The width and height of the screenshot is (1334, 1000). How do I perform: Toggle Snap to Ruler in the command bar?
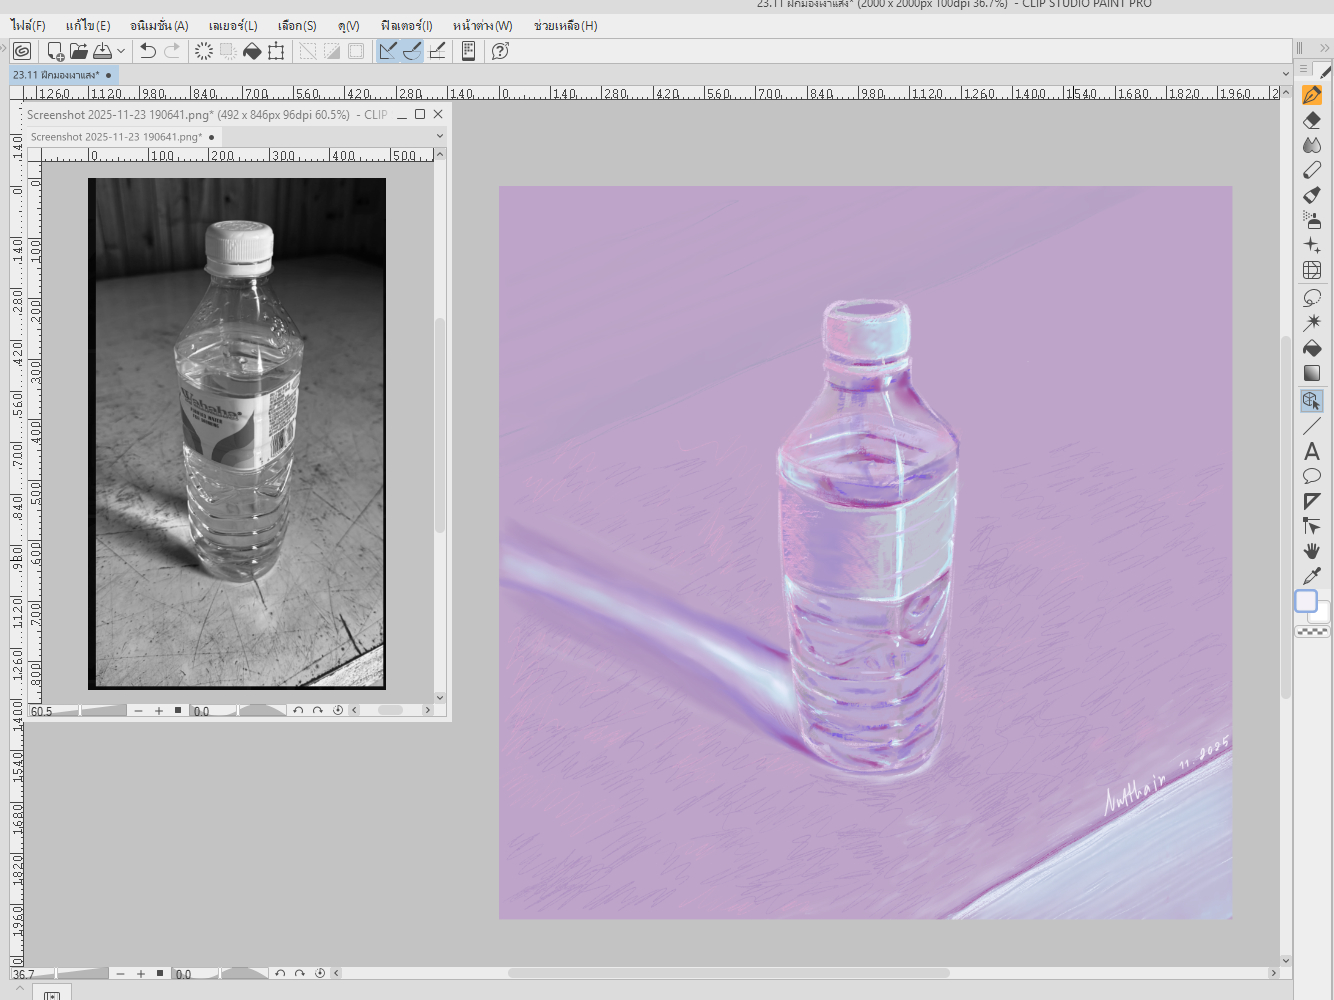[388, 51]
